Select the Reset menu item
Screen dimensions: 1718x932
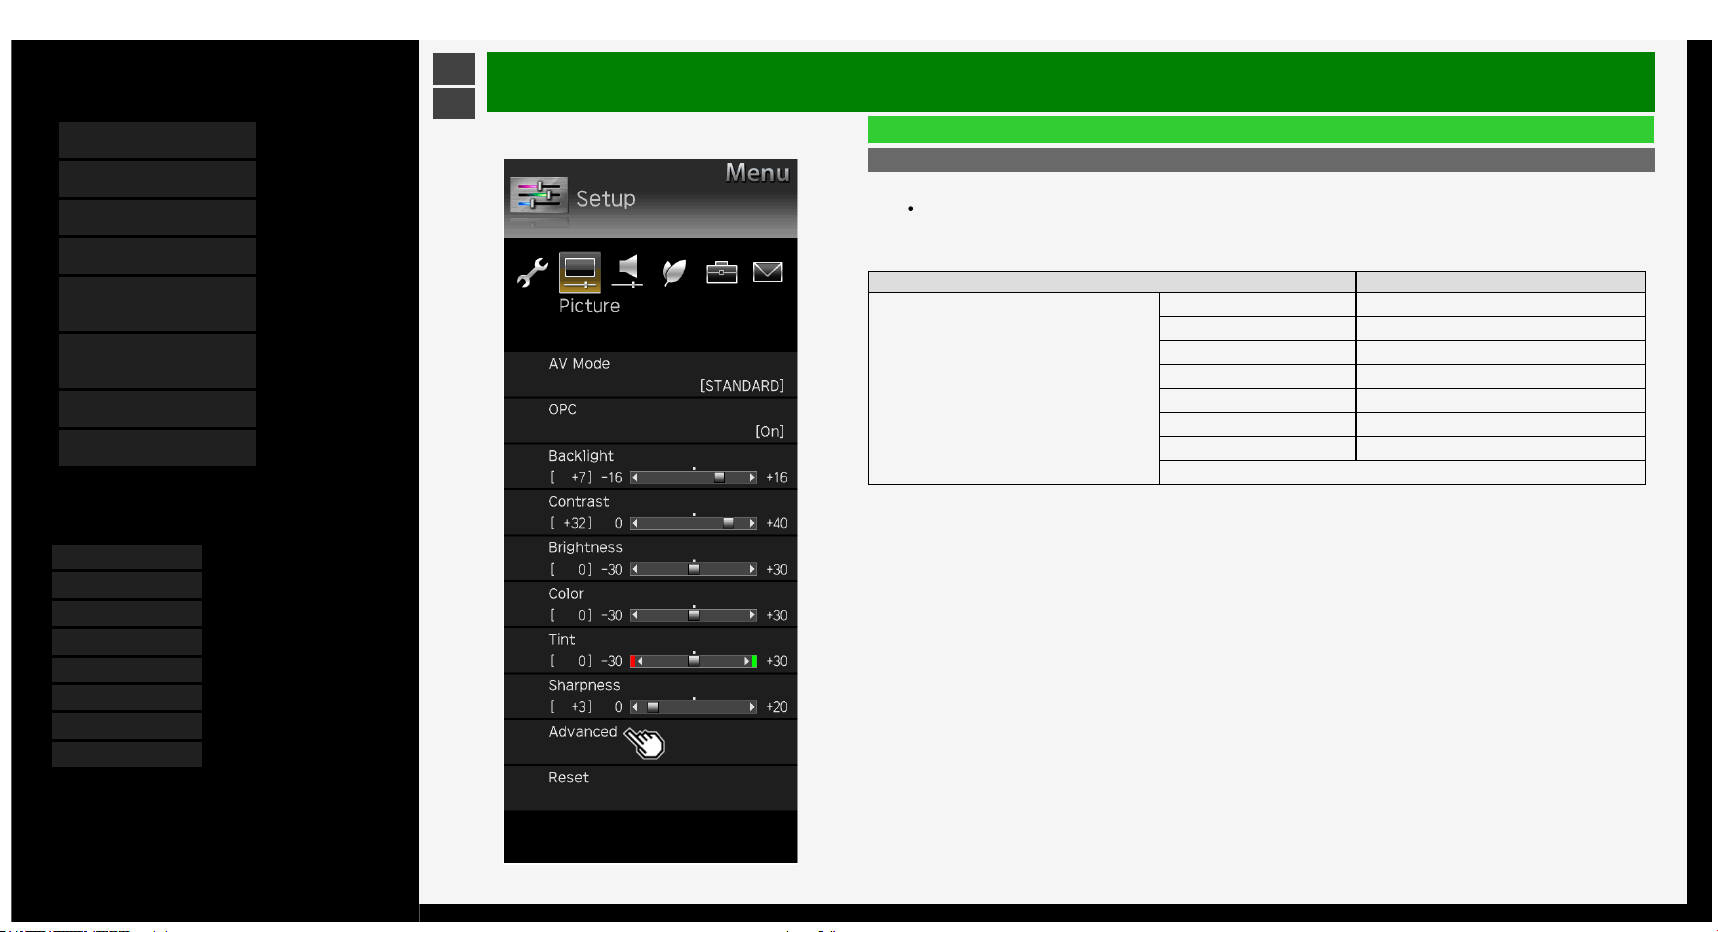point(650,788)
